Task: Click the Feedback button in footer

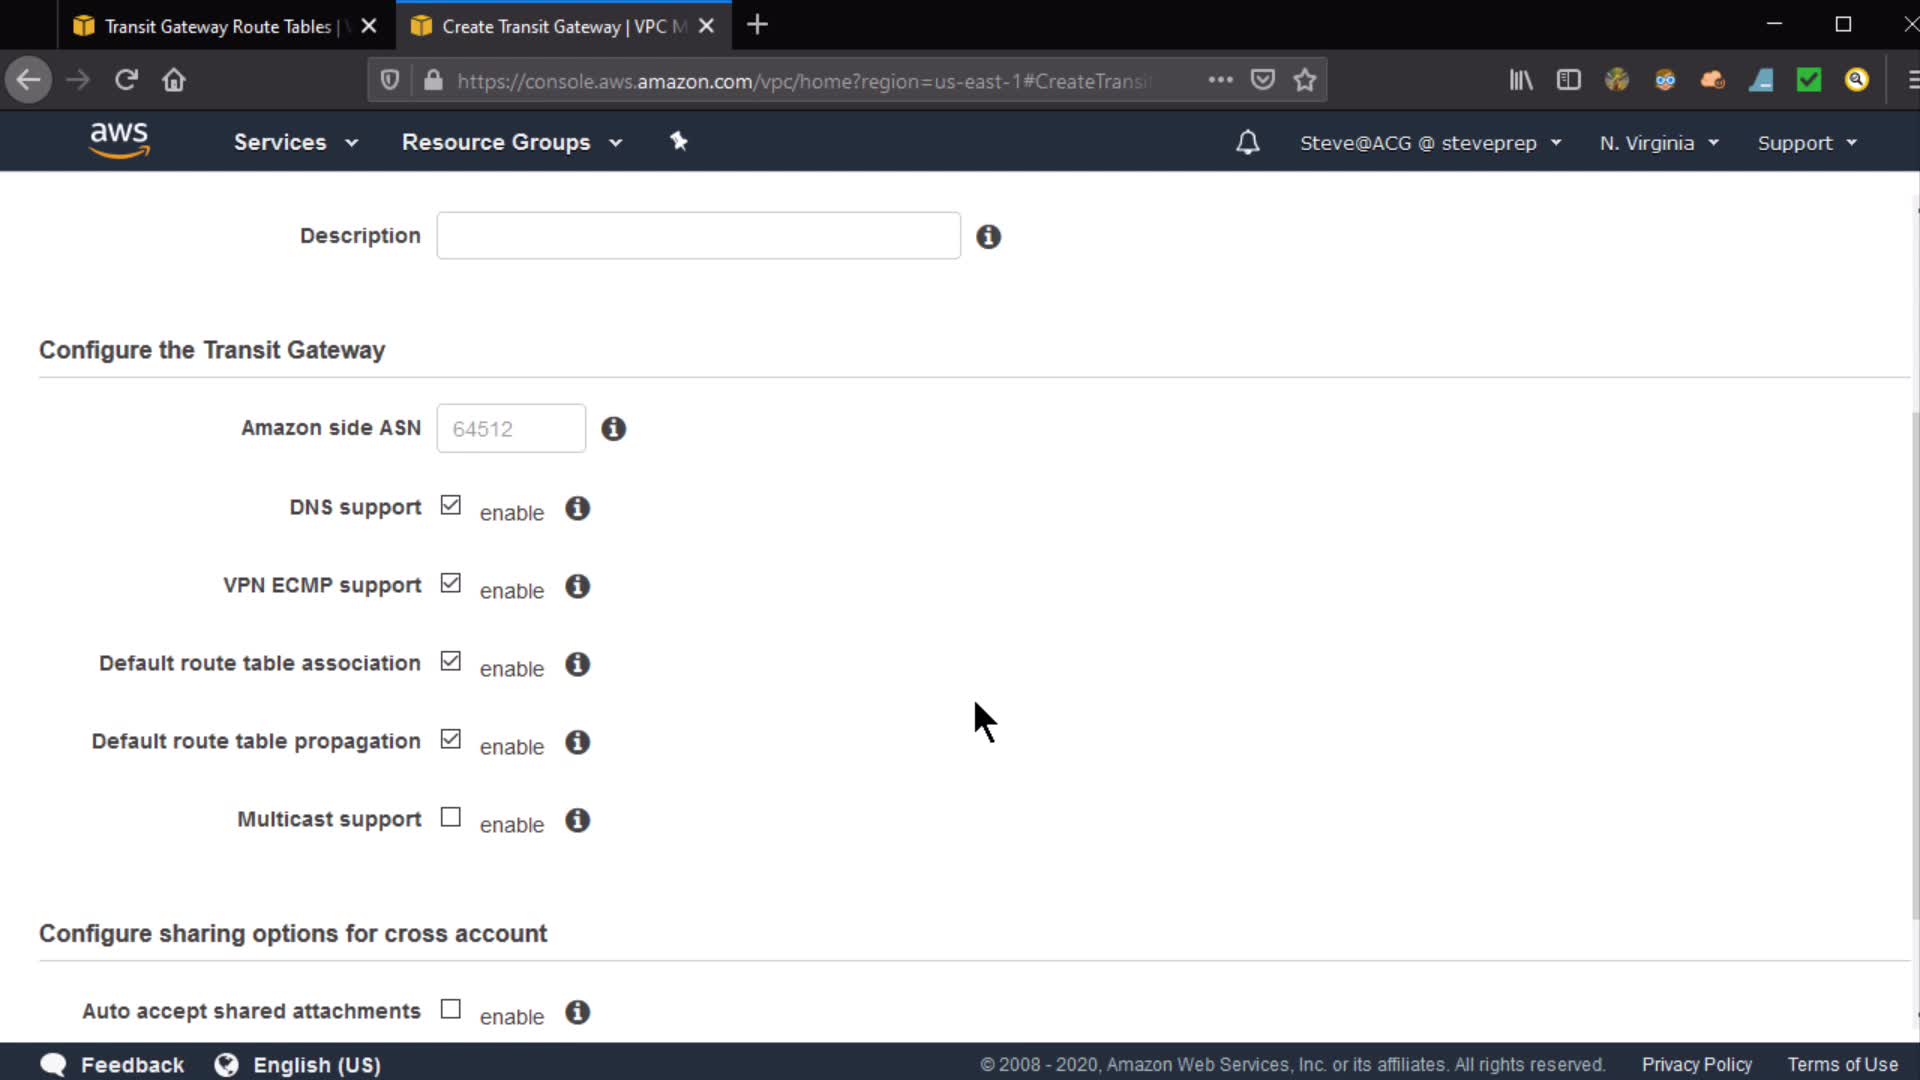Action: pos(113,1065)
